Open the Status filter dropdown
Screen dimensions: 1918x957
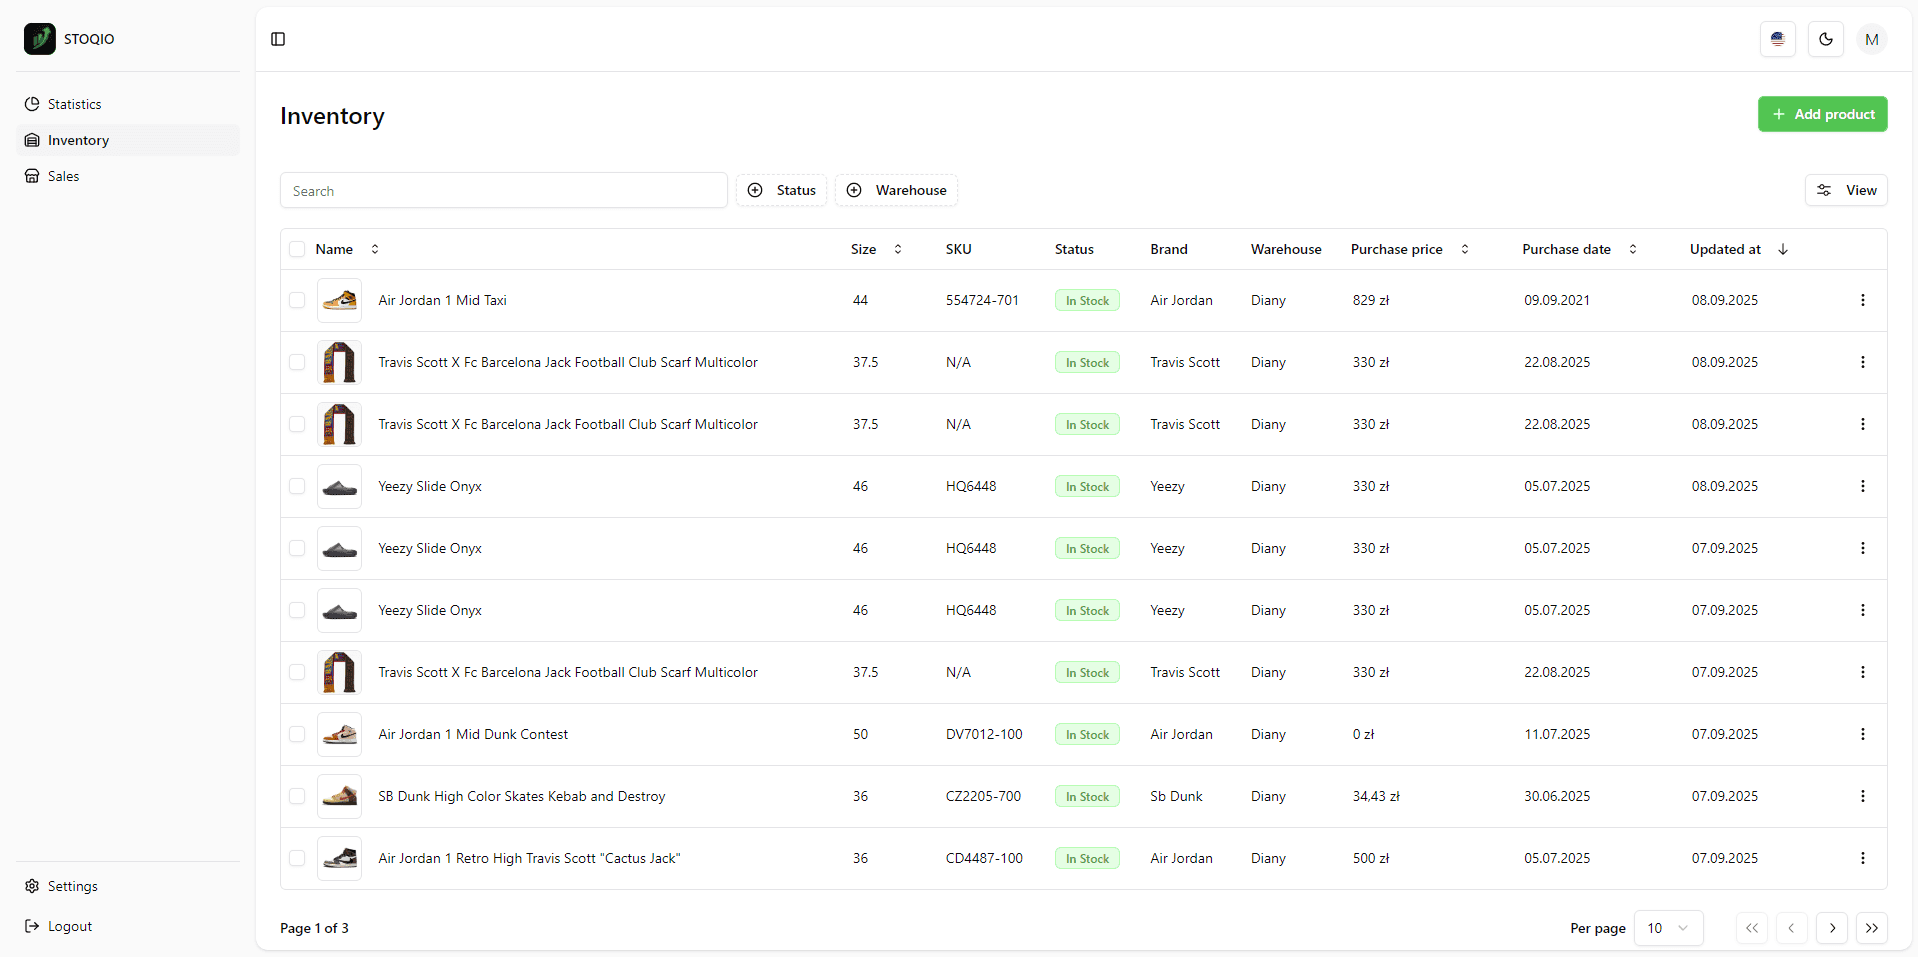[x=781, y=190]
